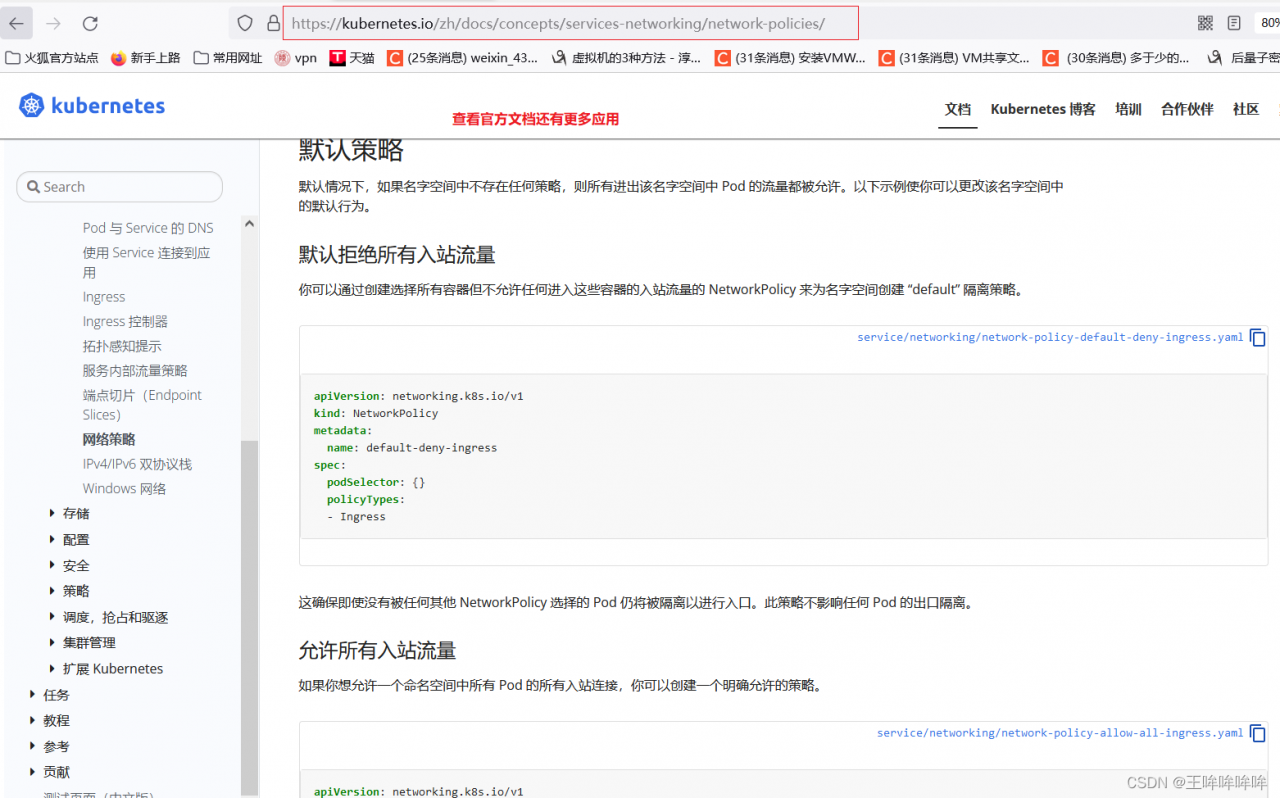Image resolution: width=1280 pixels, height=798 pixels.
Task: Click the sidebar Search input field
Action: tap(119, 186)
